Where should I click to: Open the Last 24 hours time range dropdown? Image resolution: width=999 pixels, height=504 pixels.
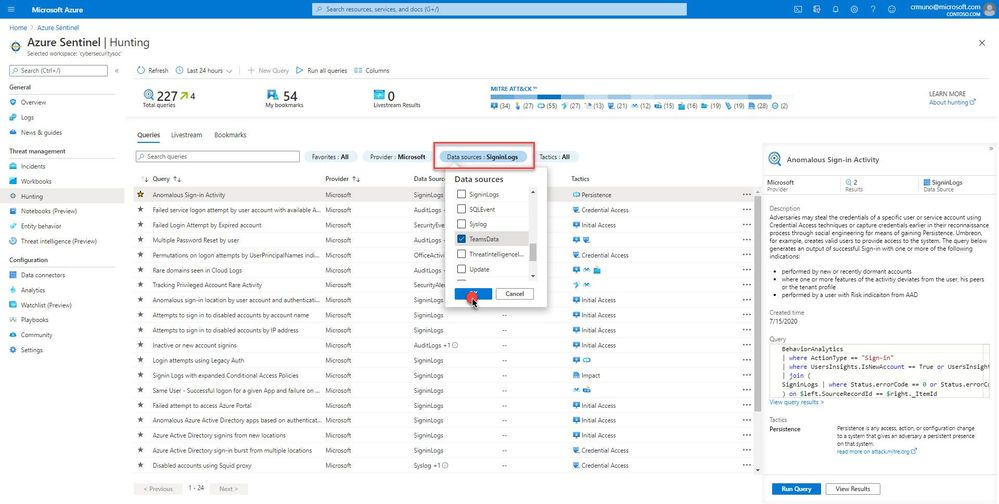coord(204,71)
